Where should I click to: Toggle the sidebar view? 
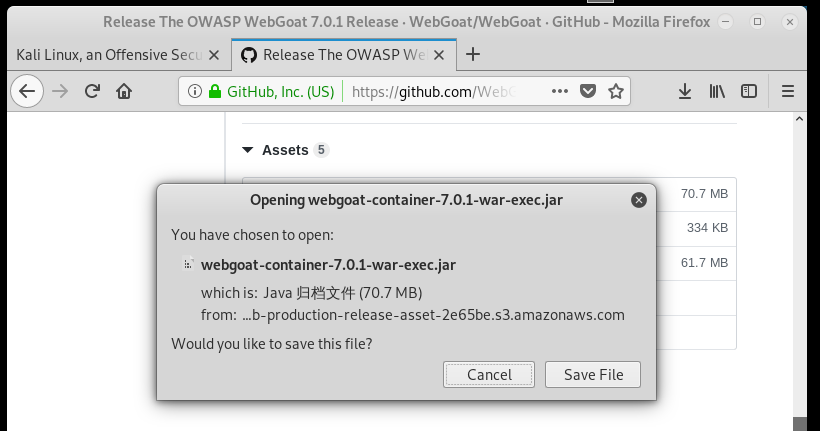(749, 92)
